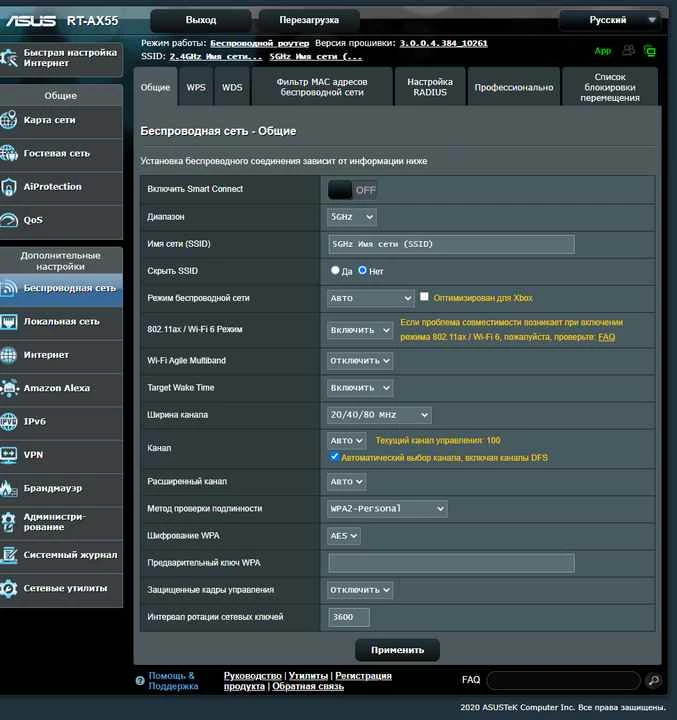Open Расширенный канал dropdown
Image resolution: width=677 pixels, height=720 pixels.
click(347, 482)
